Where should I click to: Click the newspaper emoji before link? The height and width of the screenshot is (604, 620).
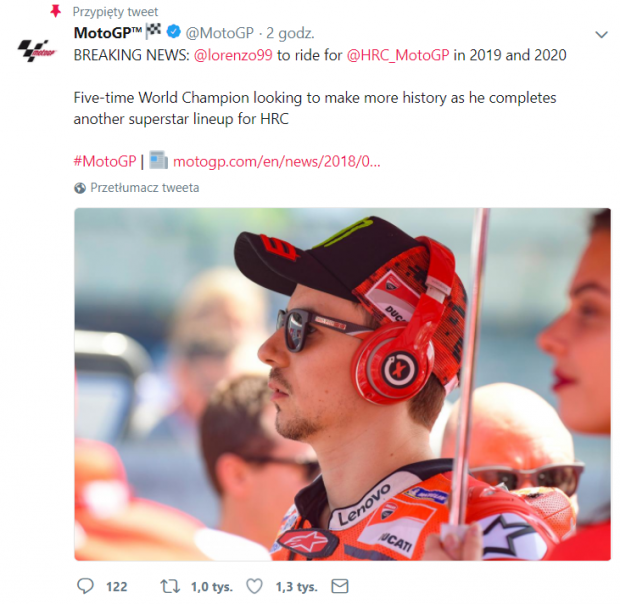click(158, 160)
